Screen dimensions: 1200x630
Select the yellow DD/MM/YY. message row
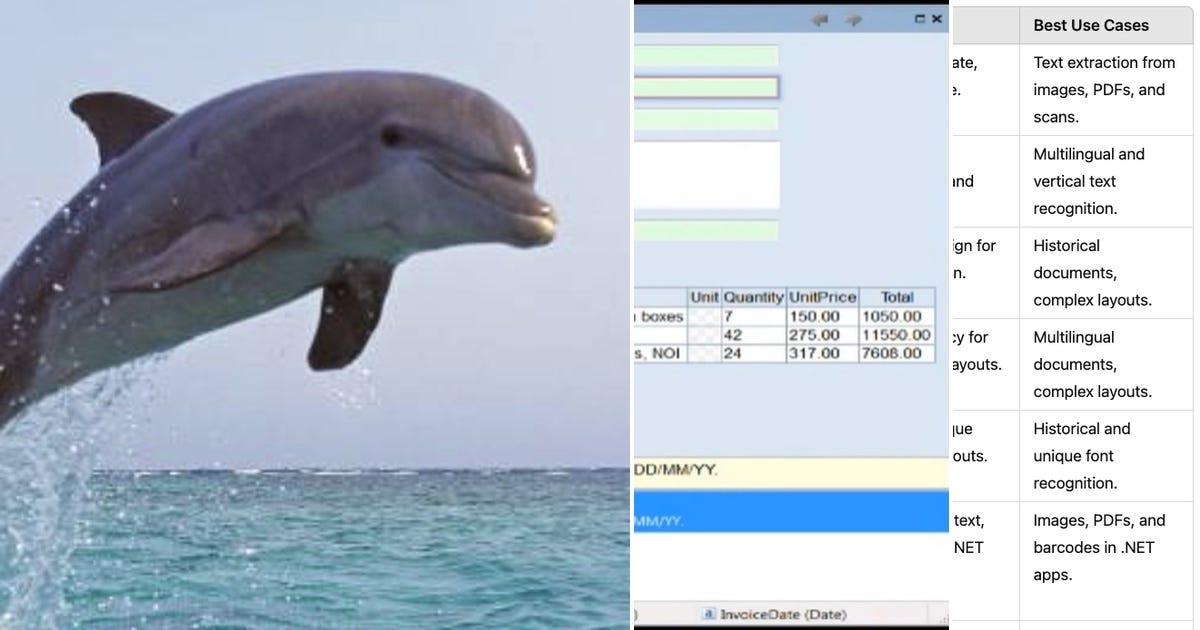pyautogui.click(x=791, y=473)
